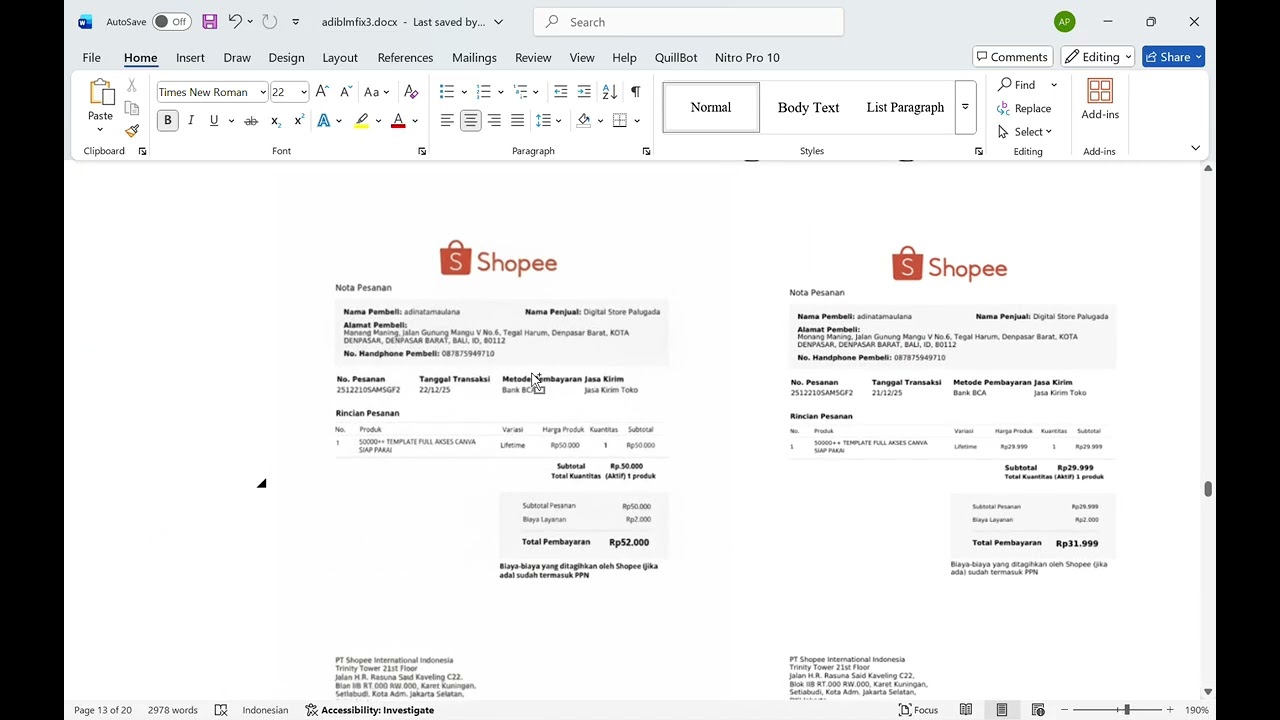Toggle Underline formatting
Screen dimensions: 1280x720
pos(214,121)
